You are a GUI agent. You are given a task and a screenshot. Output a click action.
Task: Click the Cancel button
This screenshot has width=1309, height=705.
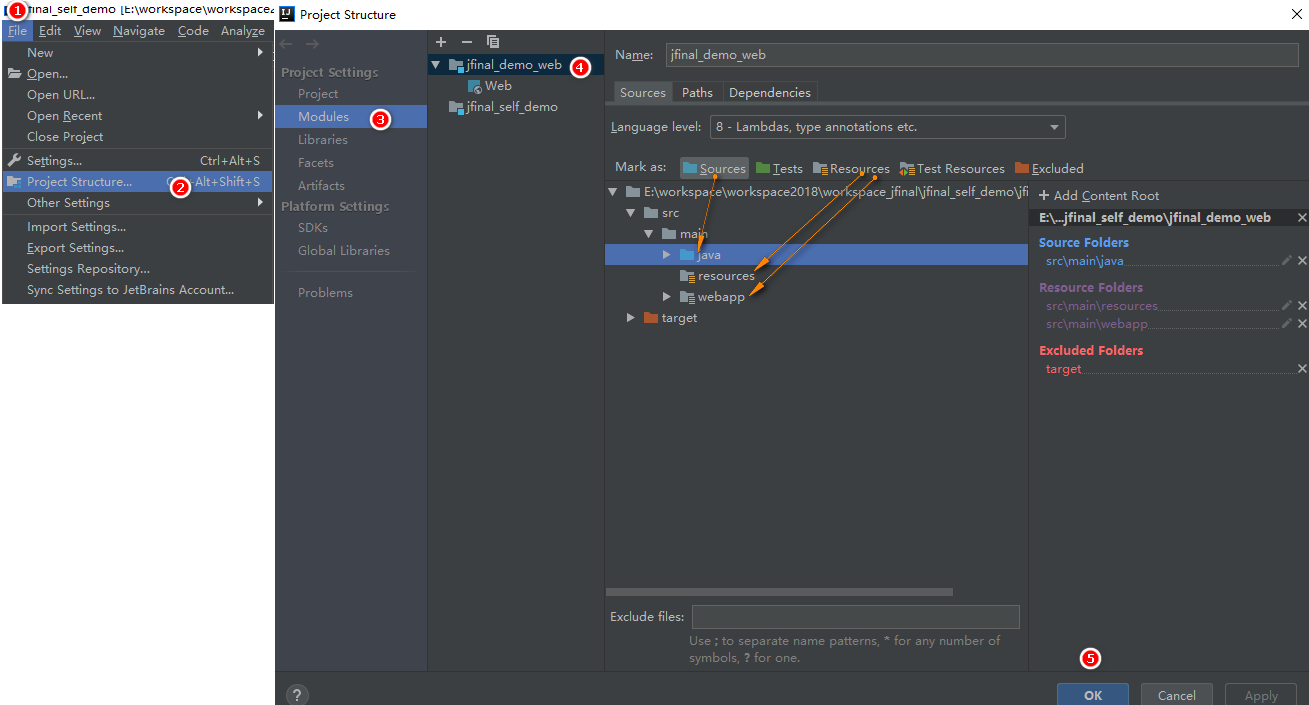pos(1177,696)
